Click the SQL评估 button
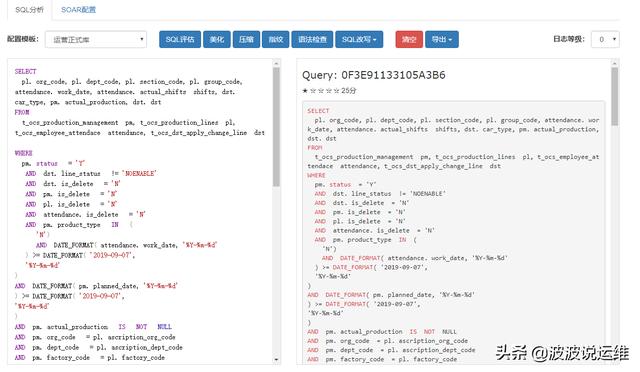The height and width of the screenshot is (372, 640). tap(180, 39)
